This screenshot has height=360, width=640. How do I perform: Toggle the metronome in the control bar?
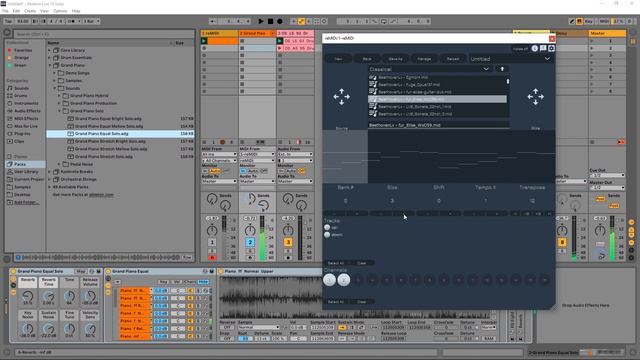(72, 21)
